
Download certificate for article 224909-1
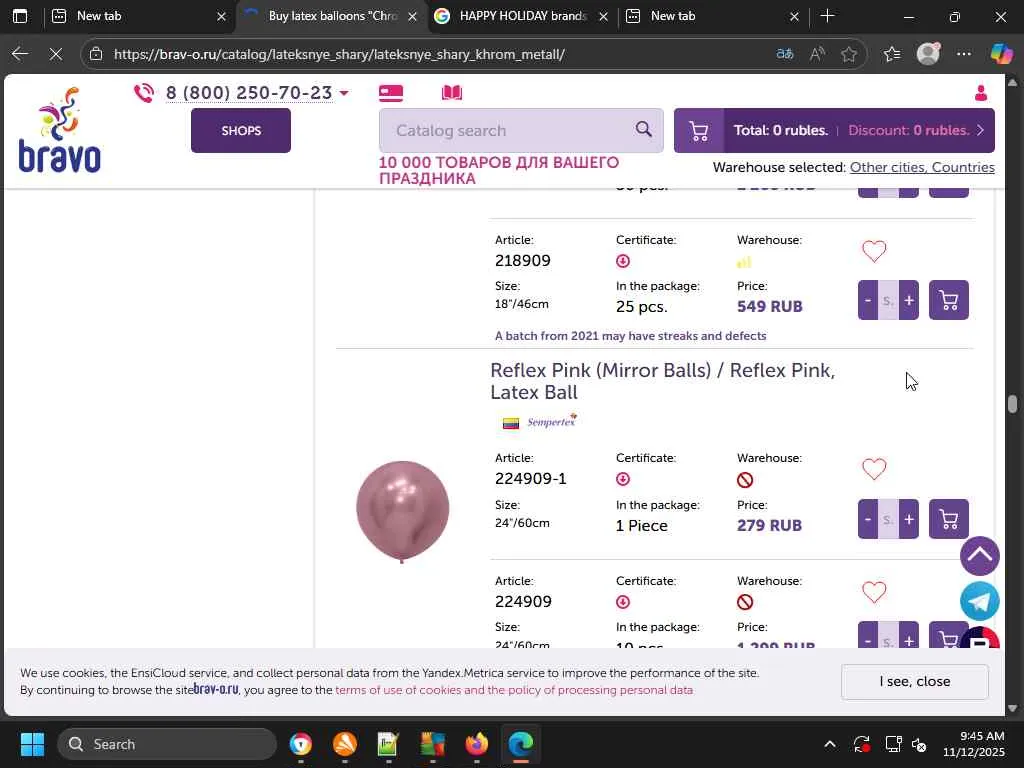[623, 479]
